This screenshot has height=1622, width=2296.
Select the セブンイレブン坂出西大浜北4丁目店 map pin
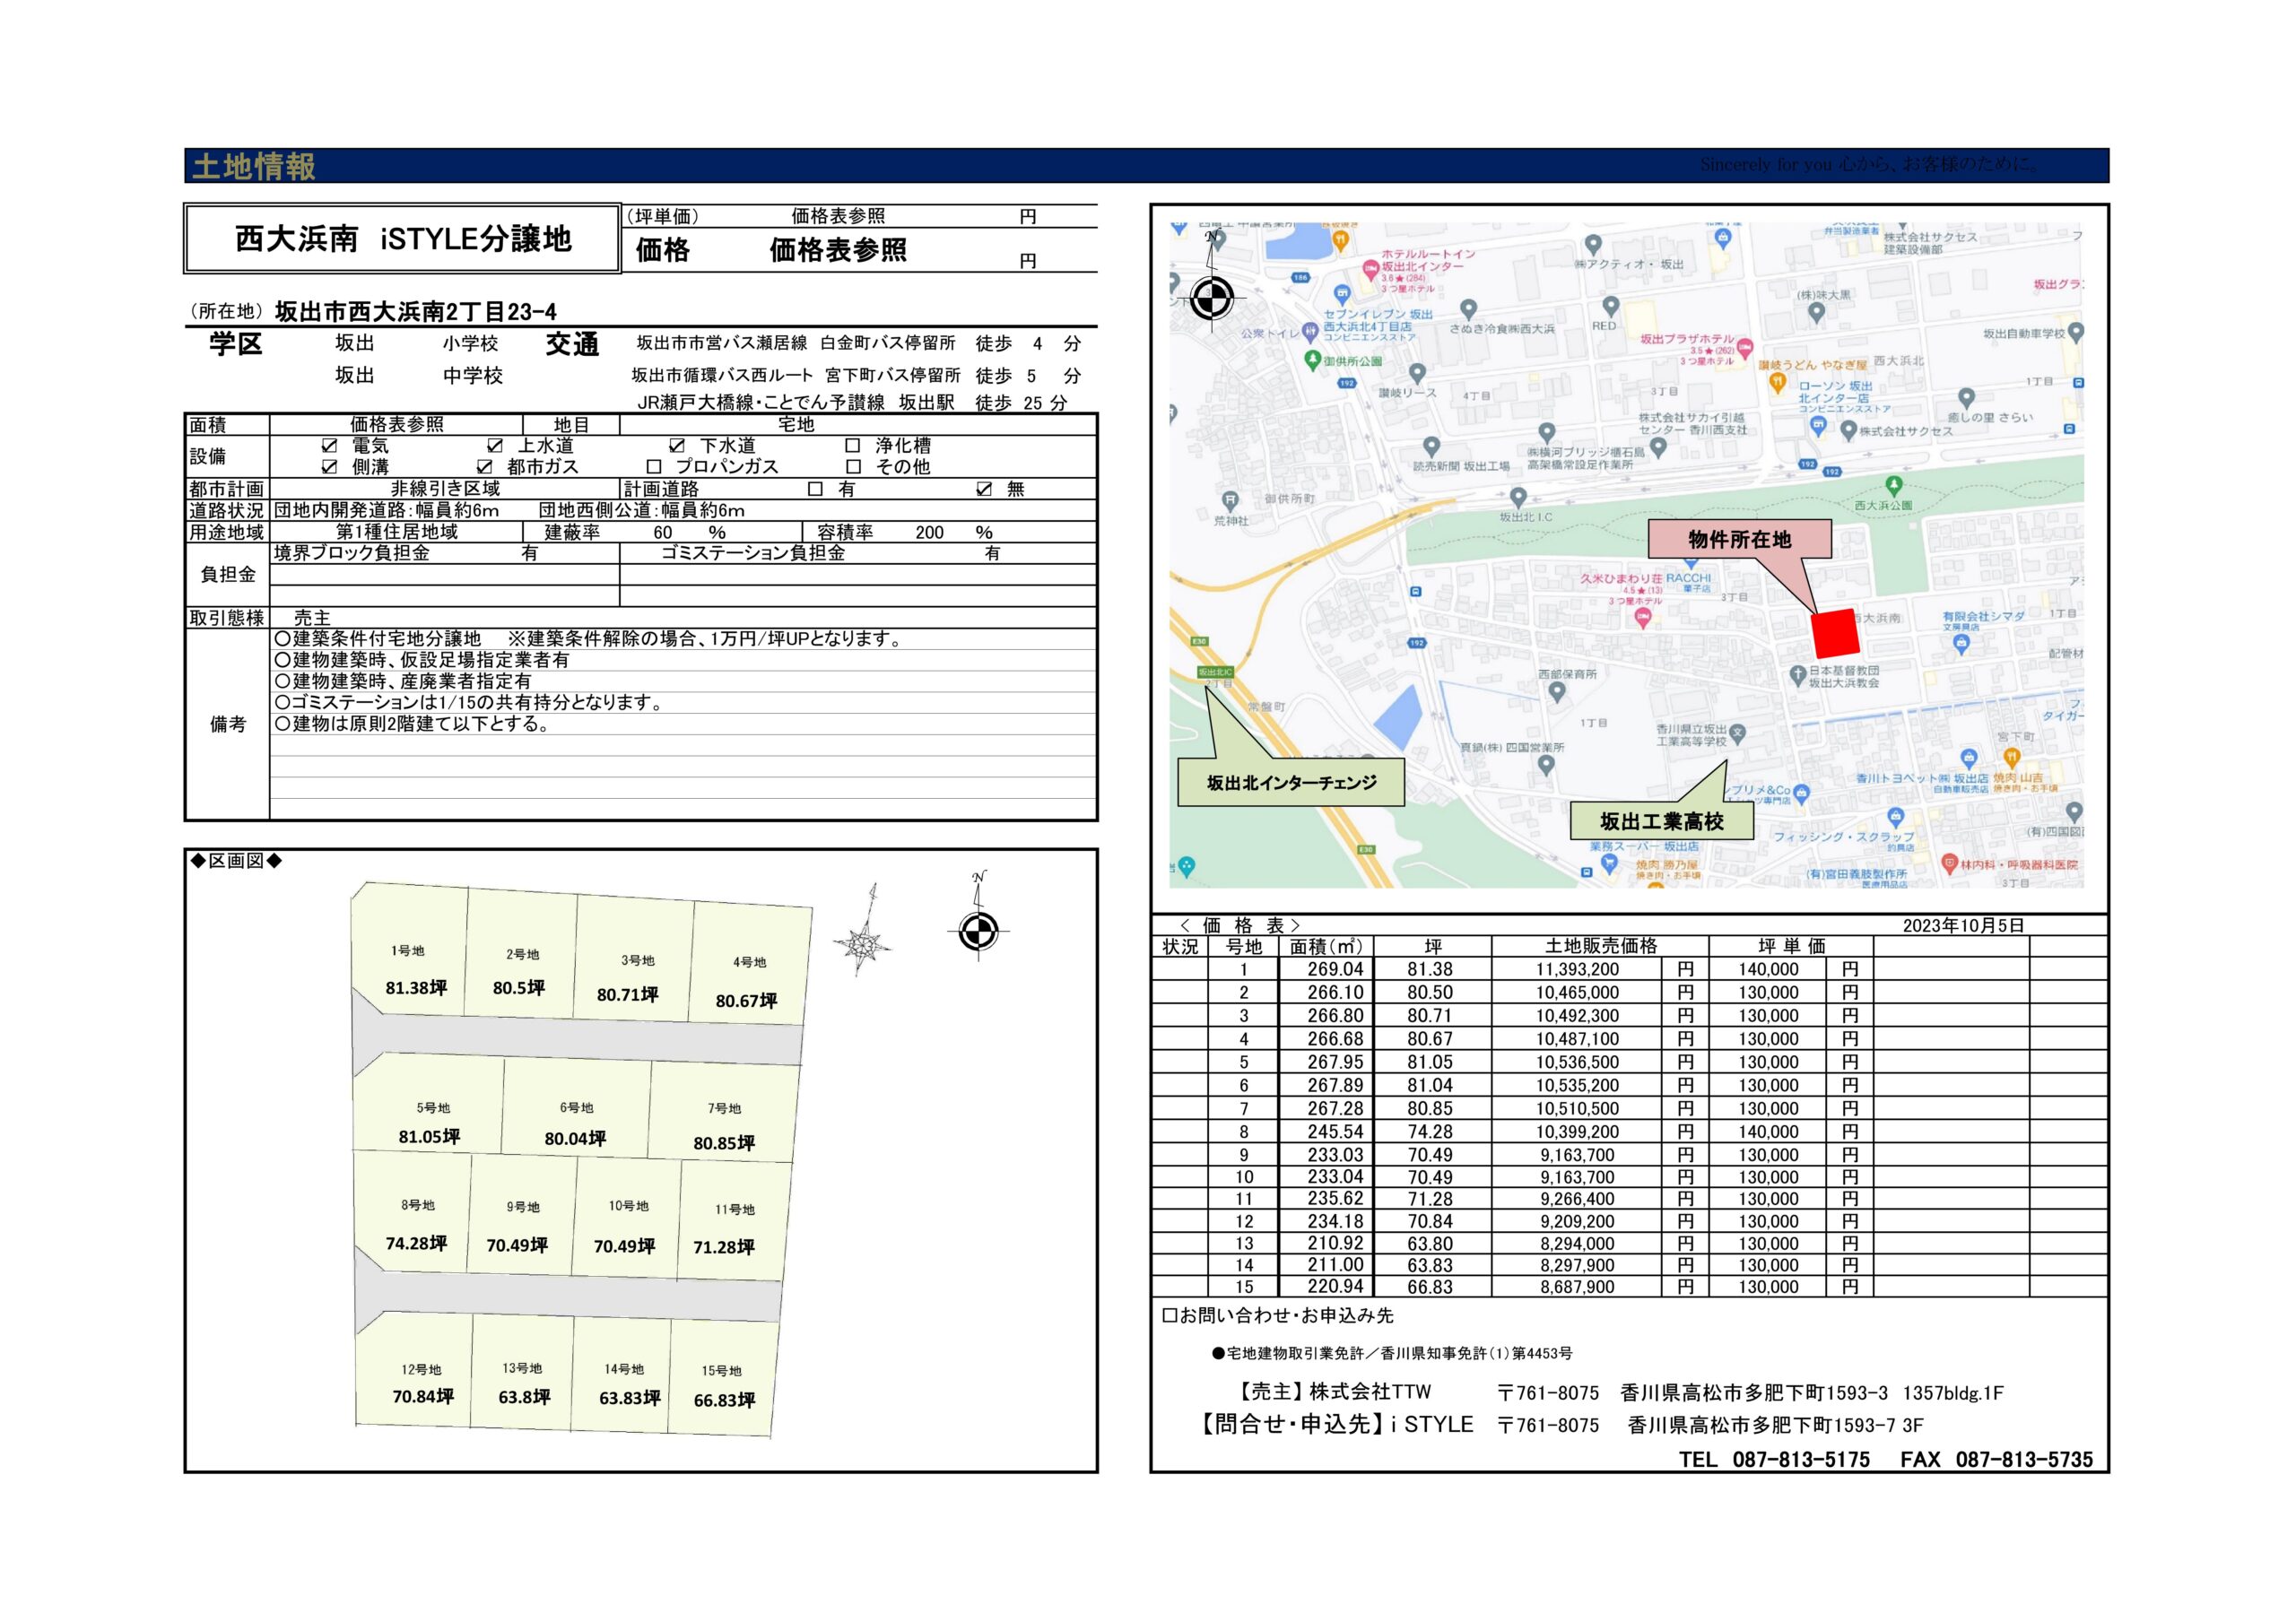[1342, 294]
